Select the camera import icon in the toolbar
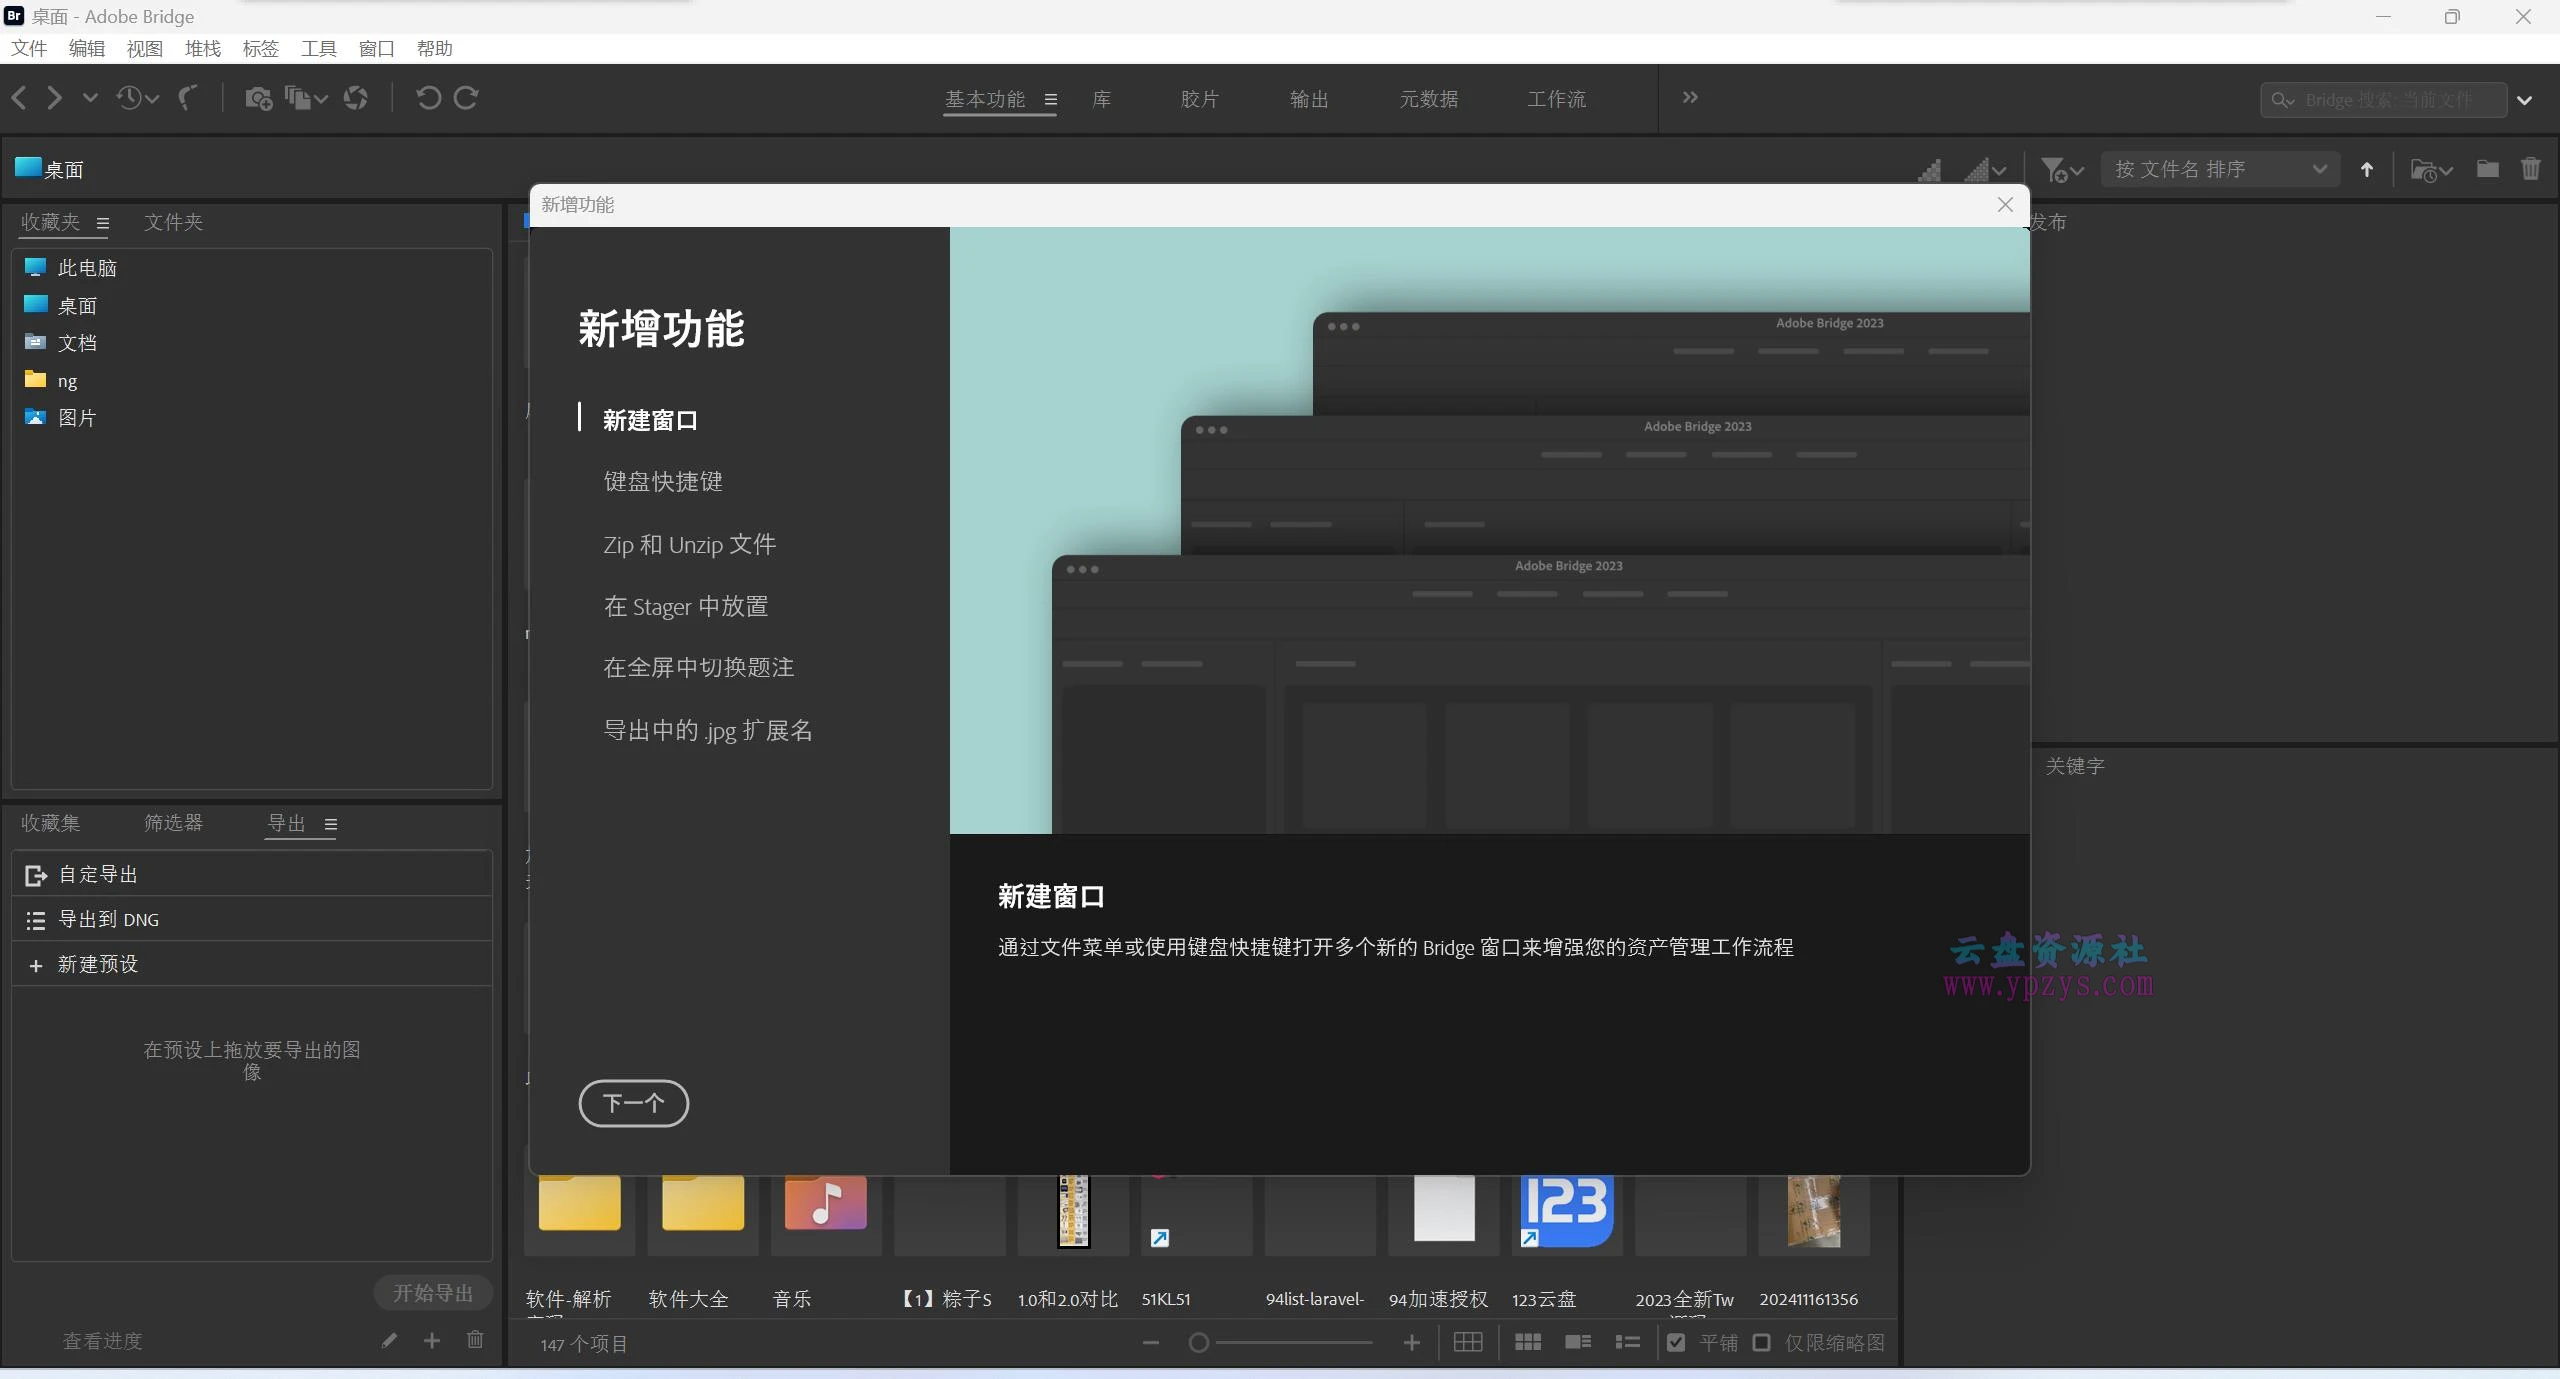2560x1379 pixels. pos(259,97)
